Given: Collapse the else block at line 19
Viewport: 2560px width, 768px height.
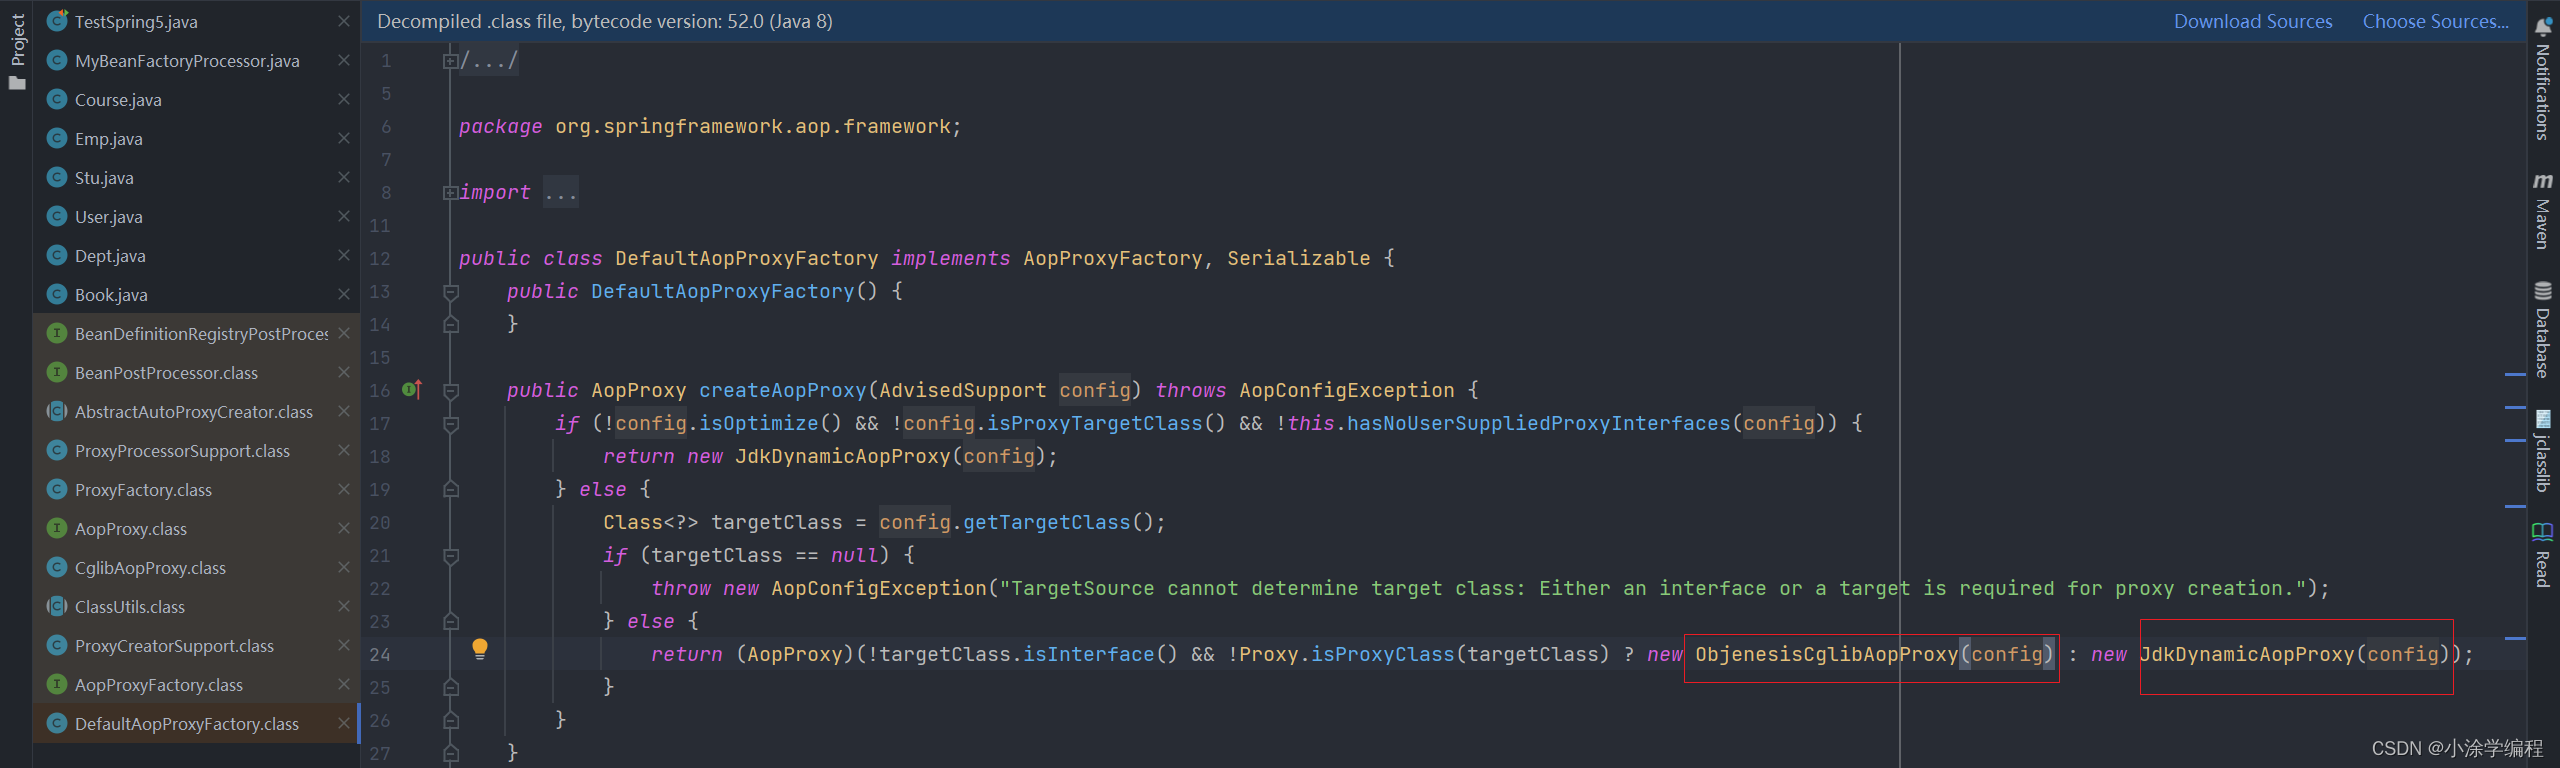Looking at the screenshot, I should coord(451,489).
